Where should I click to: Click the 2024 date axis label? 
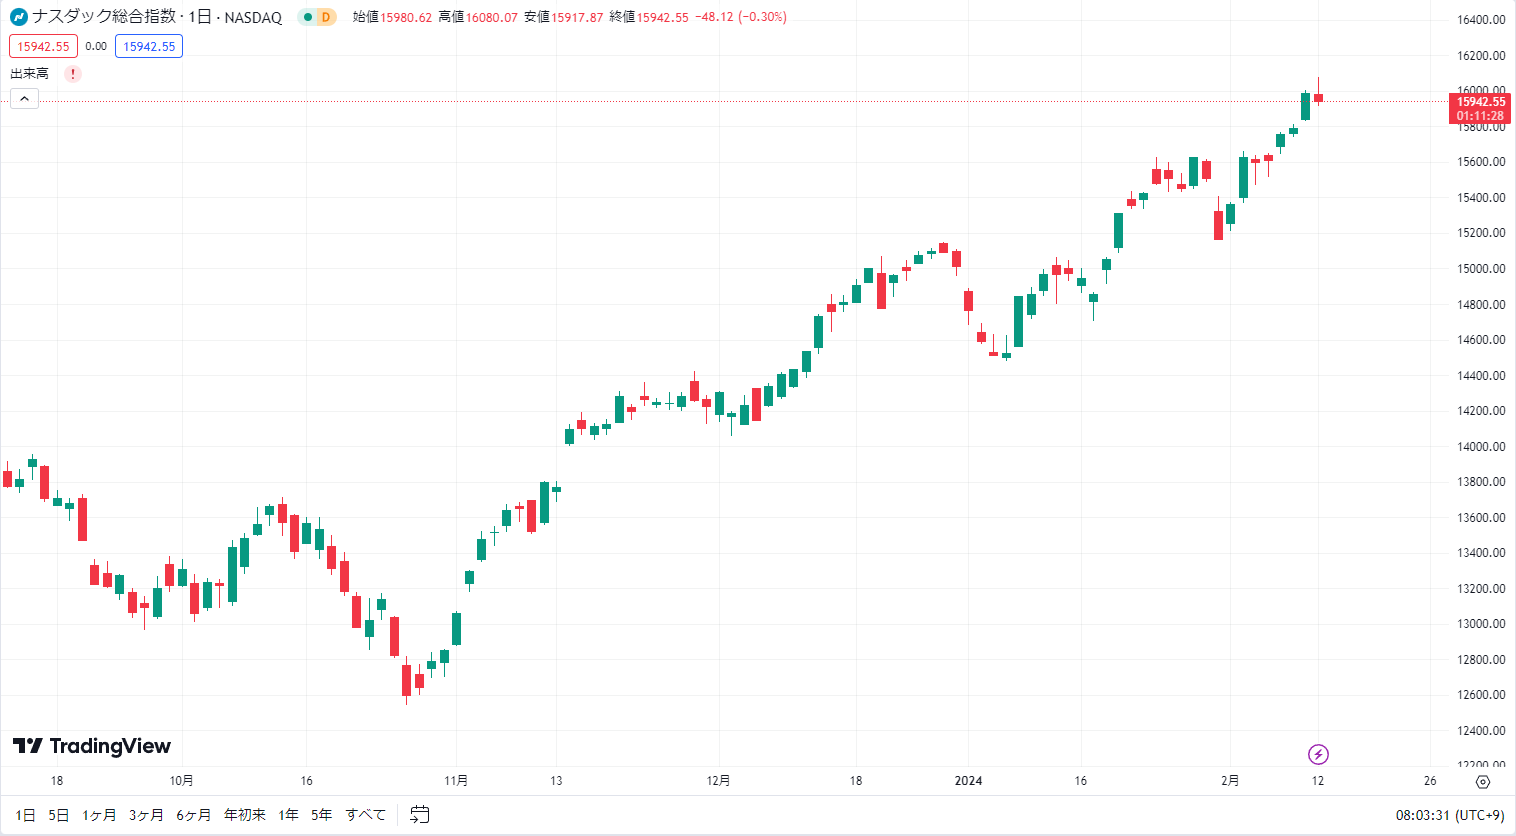point(968,781)
